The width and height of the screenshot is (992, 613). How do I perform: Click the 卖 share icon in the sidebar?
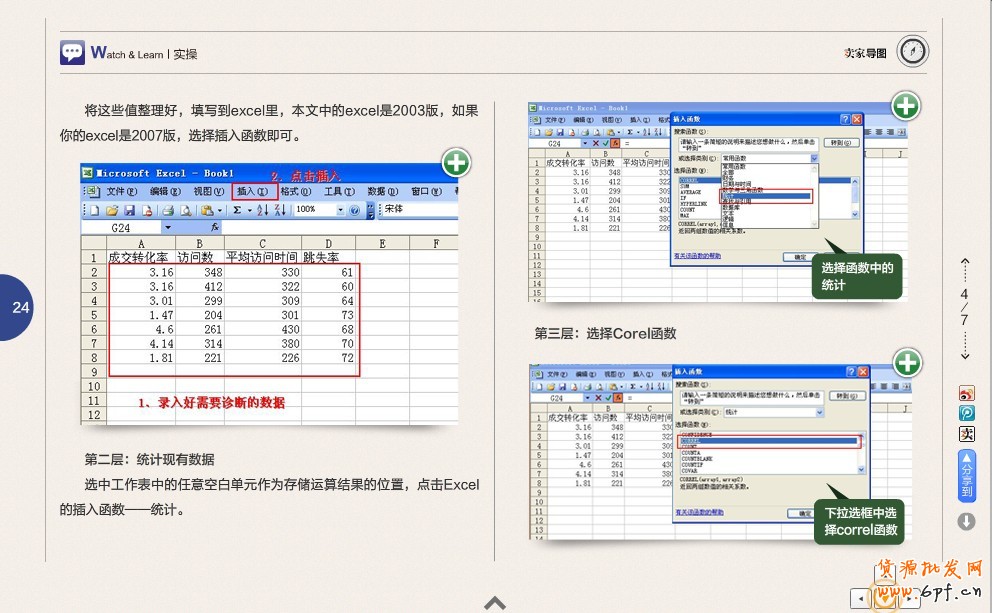point(966,434)
